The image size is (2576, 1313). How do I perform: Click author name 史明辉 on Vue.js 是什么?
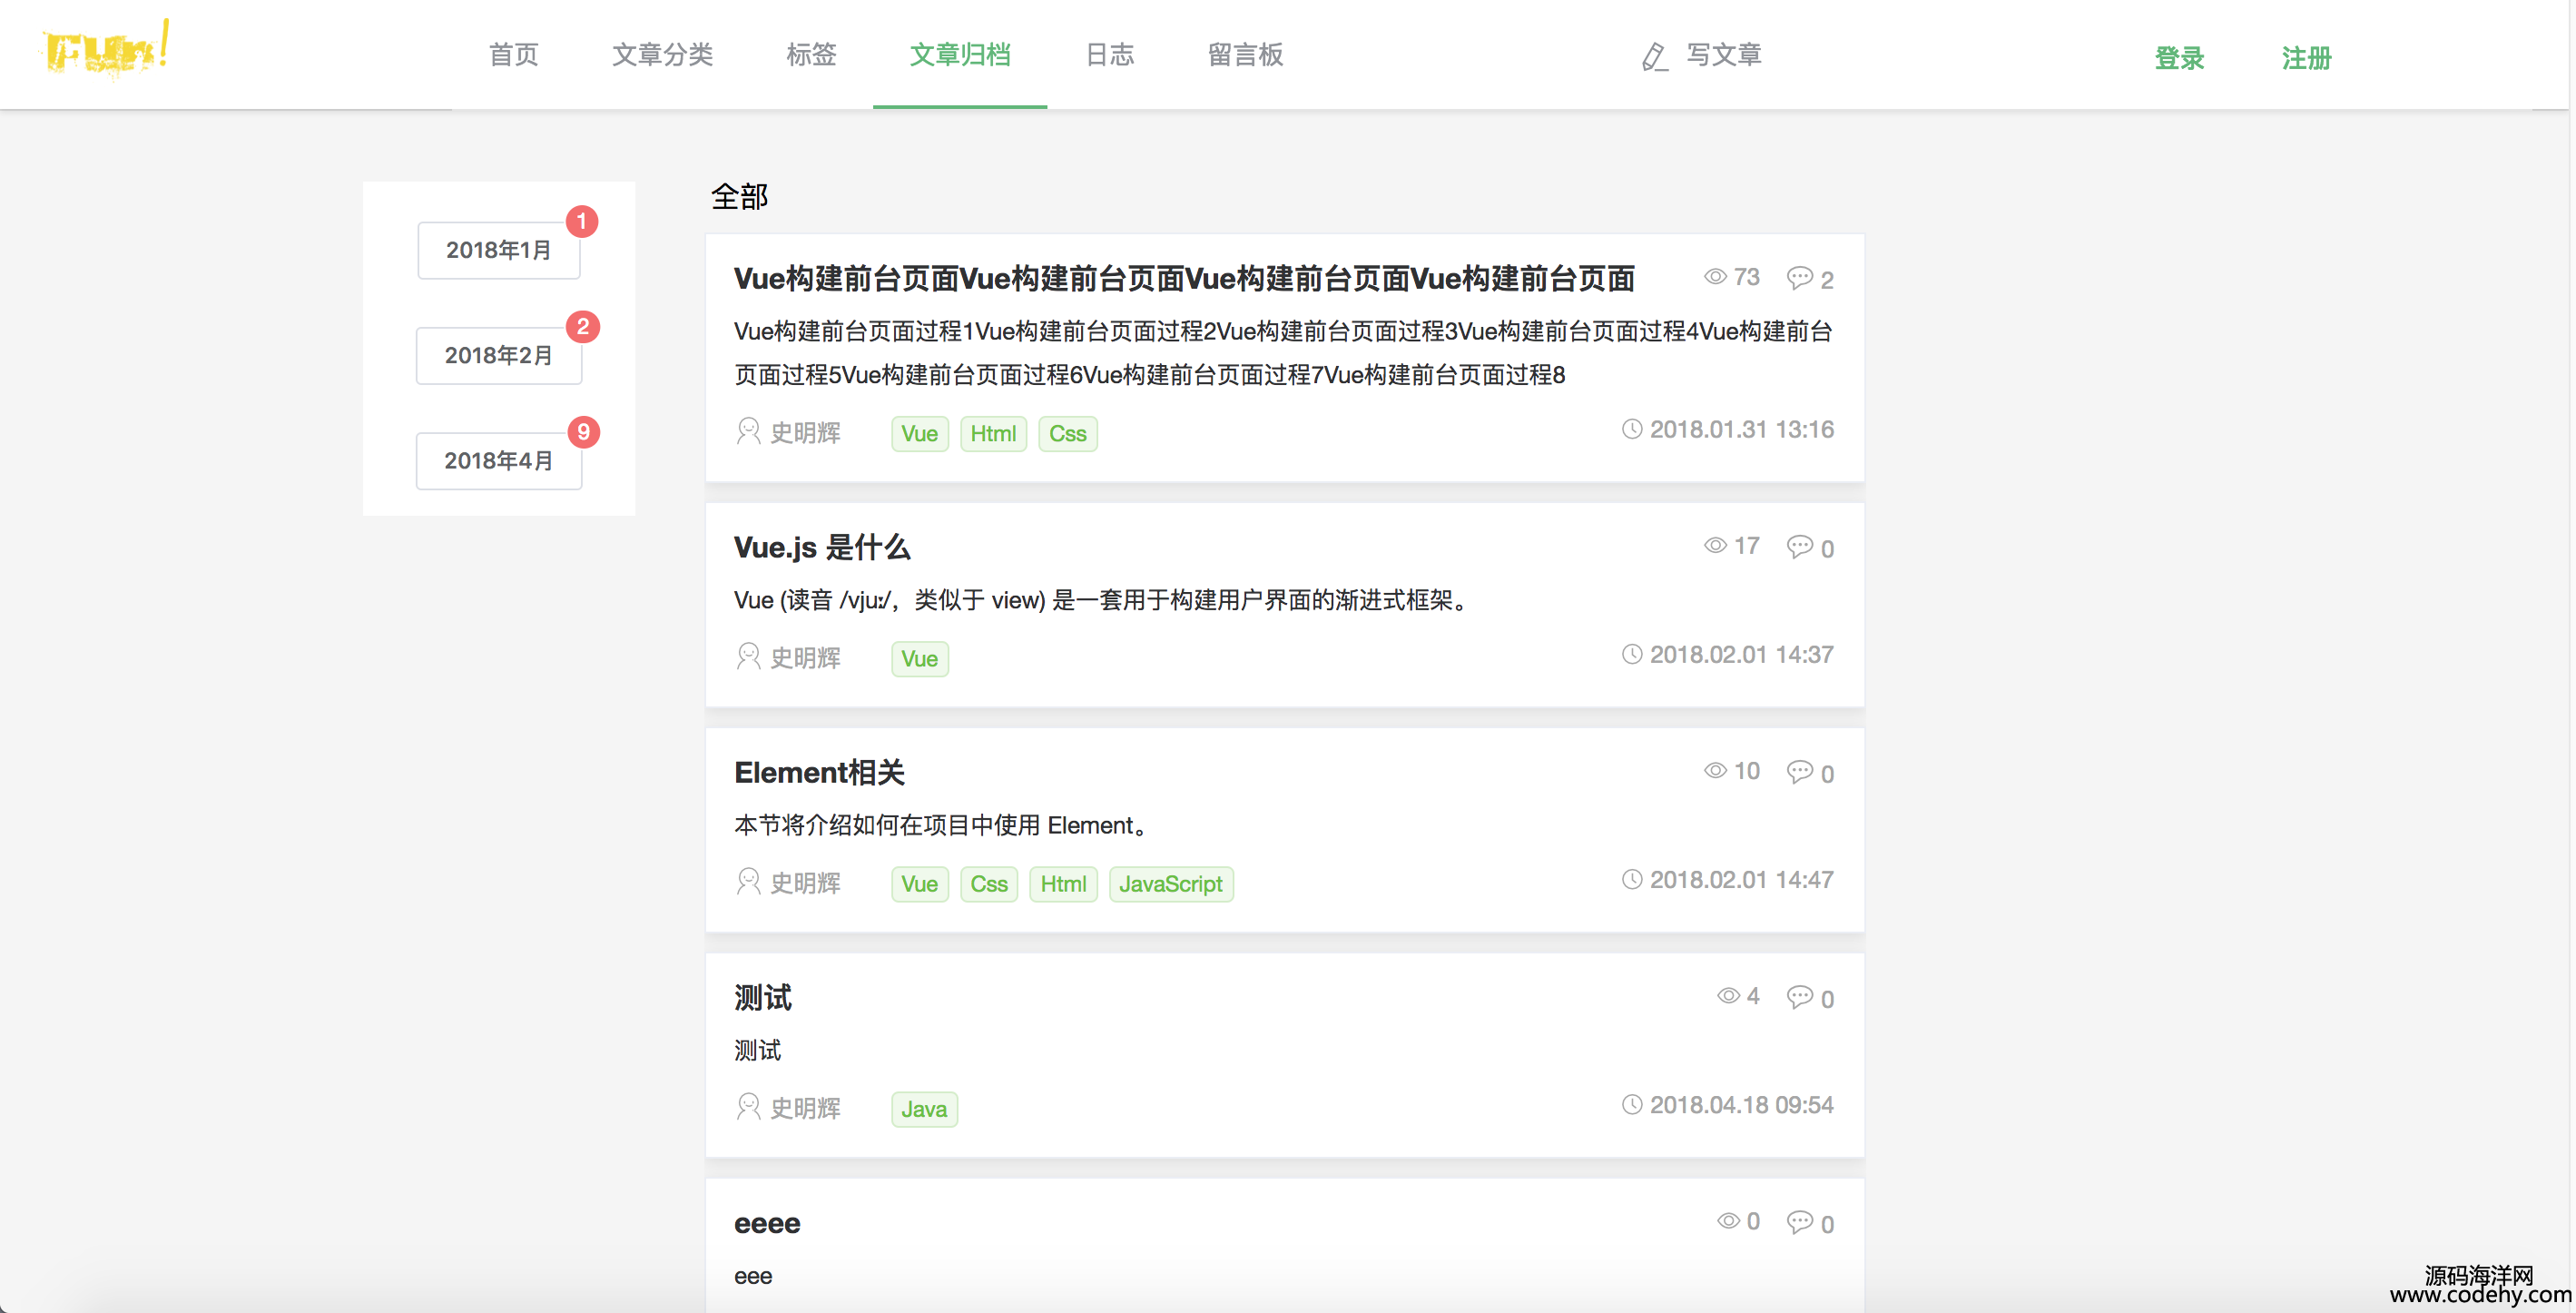click(805, 657)
